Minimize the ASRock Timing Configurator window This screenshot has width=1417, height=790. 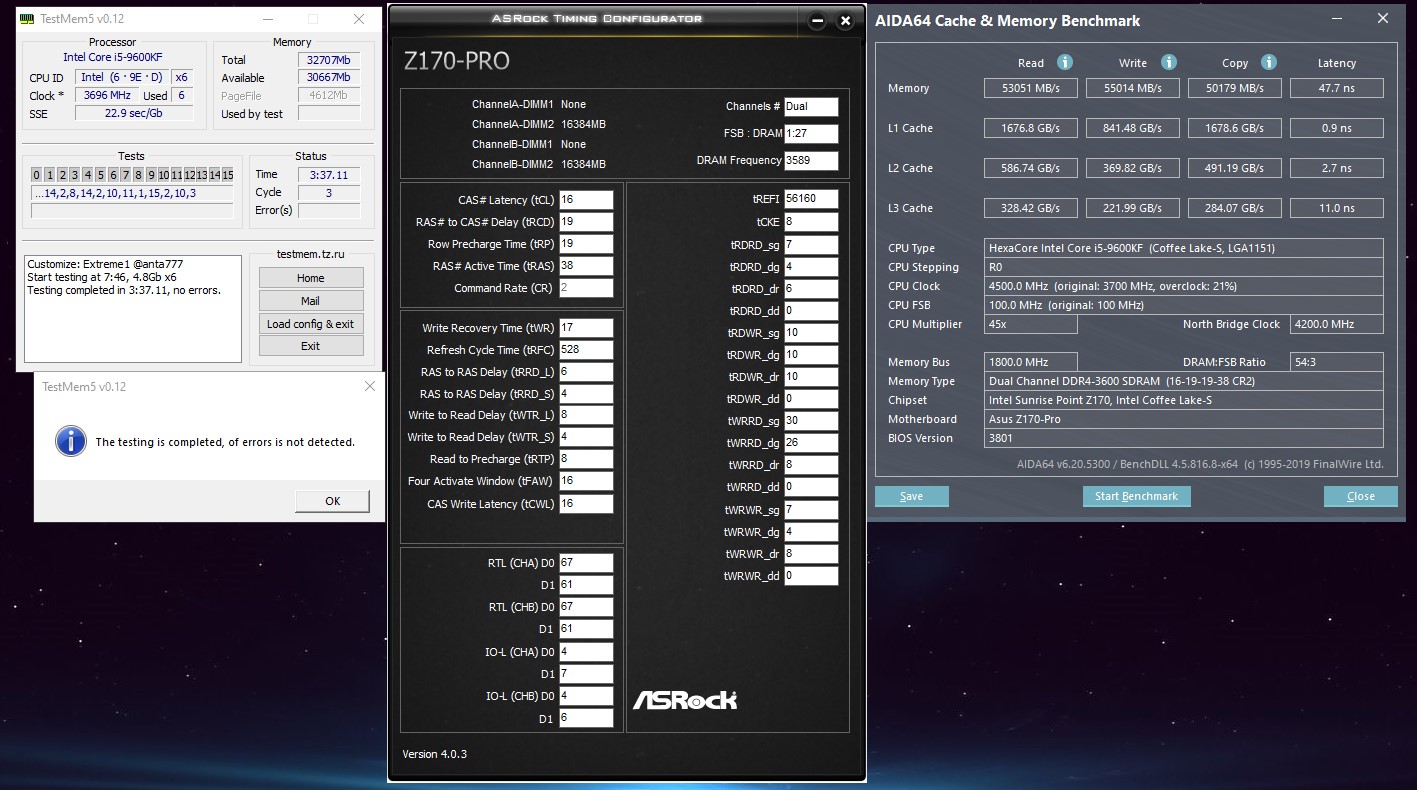pos(818,20)
